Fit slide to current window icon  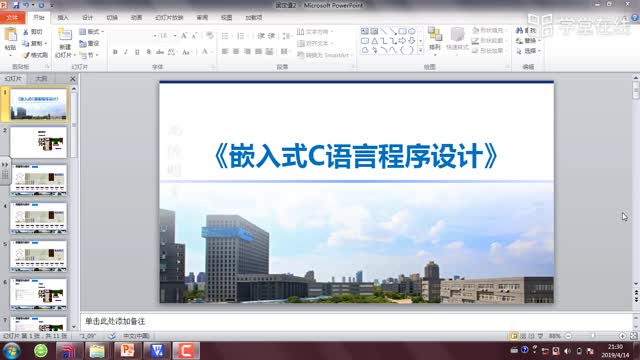[633, 336]
